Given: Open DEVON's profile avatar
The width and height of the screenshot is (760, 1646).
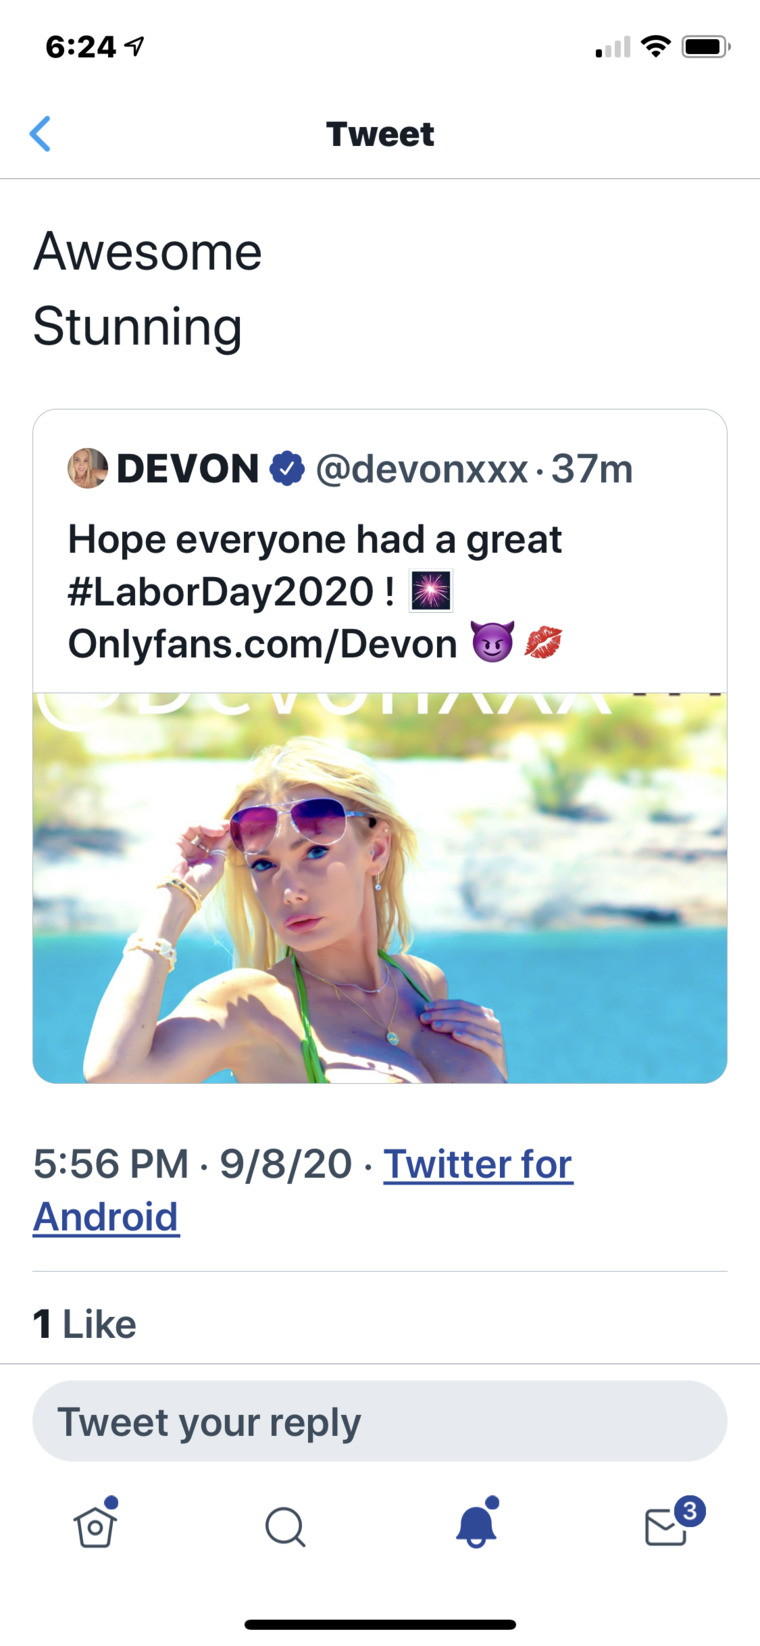Looking at the screenshot, I should 88,468.
